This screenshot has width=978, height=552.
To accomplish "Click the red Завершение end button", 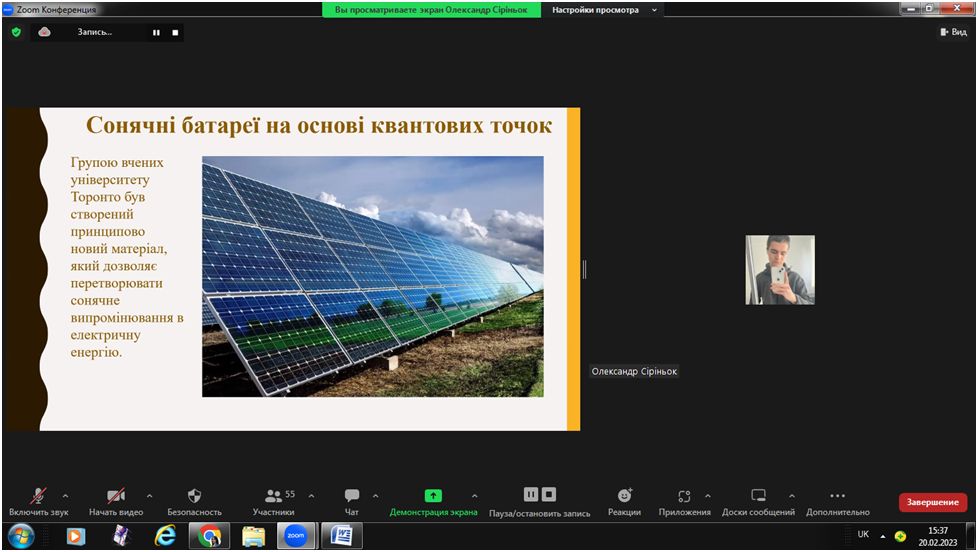I will tap(932, 502).
